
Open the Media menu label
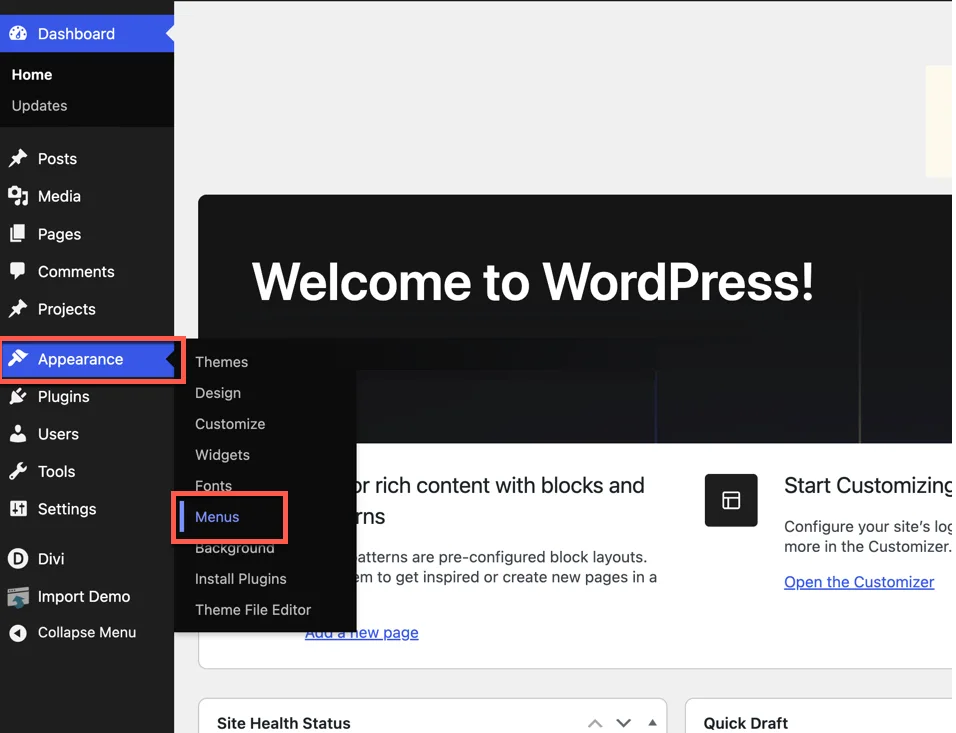pos(59,196)
